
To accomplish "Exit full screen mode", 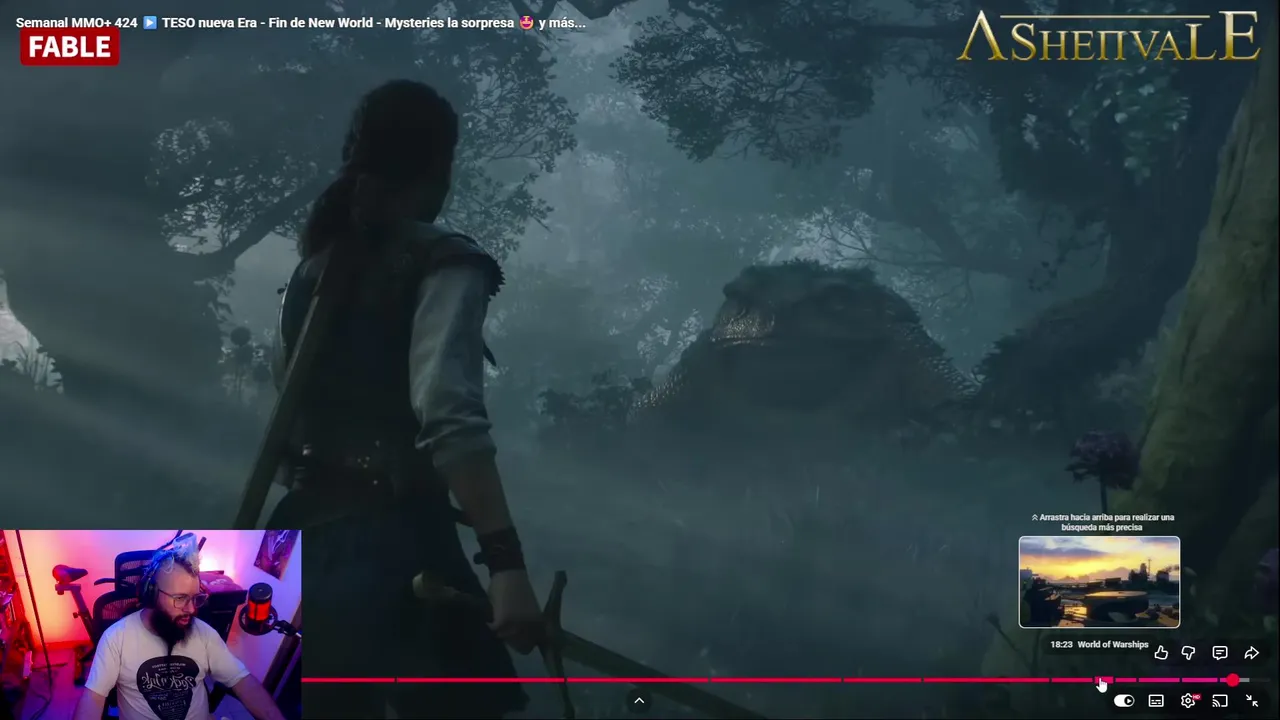I will click(1252, 701).
